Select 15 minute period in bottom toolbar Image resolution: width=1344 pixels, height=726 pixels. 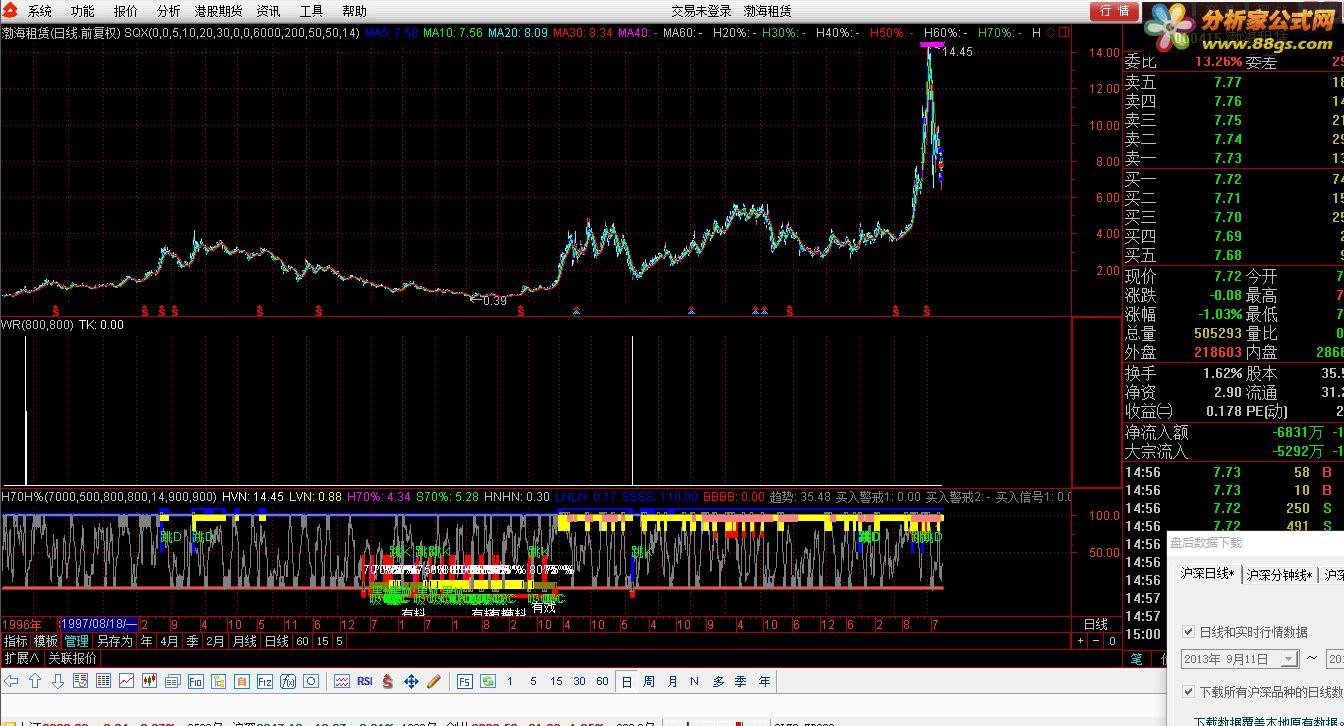[x=556, y=681]
